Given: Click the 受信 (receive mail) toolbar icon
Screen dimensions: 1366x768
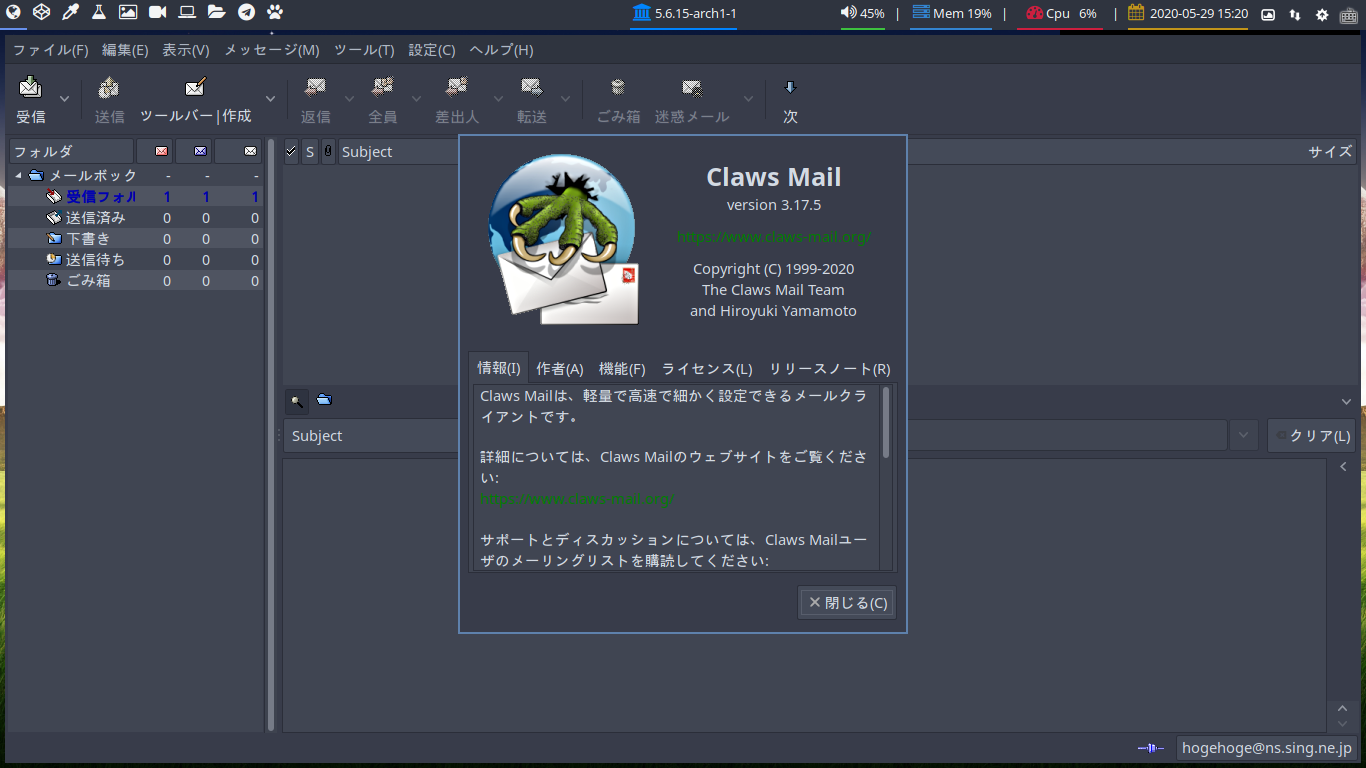Looking at the screenshot, I should click(31, 87).
